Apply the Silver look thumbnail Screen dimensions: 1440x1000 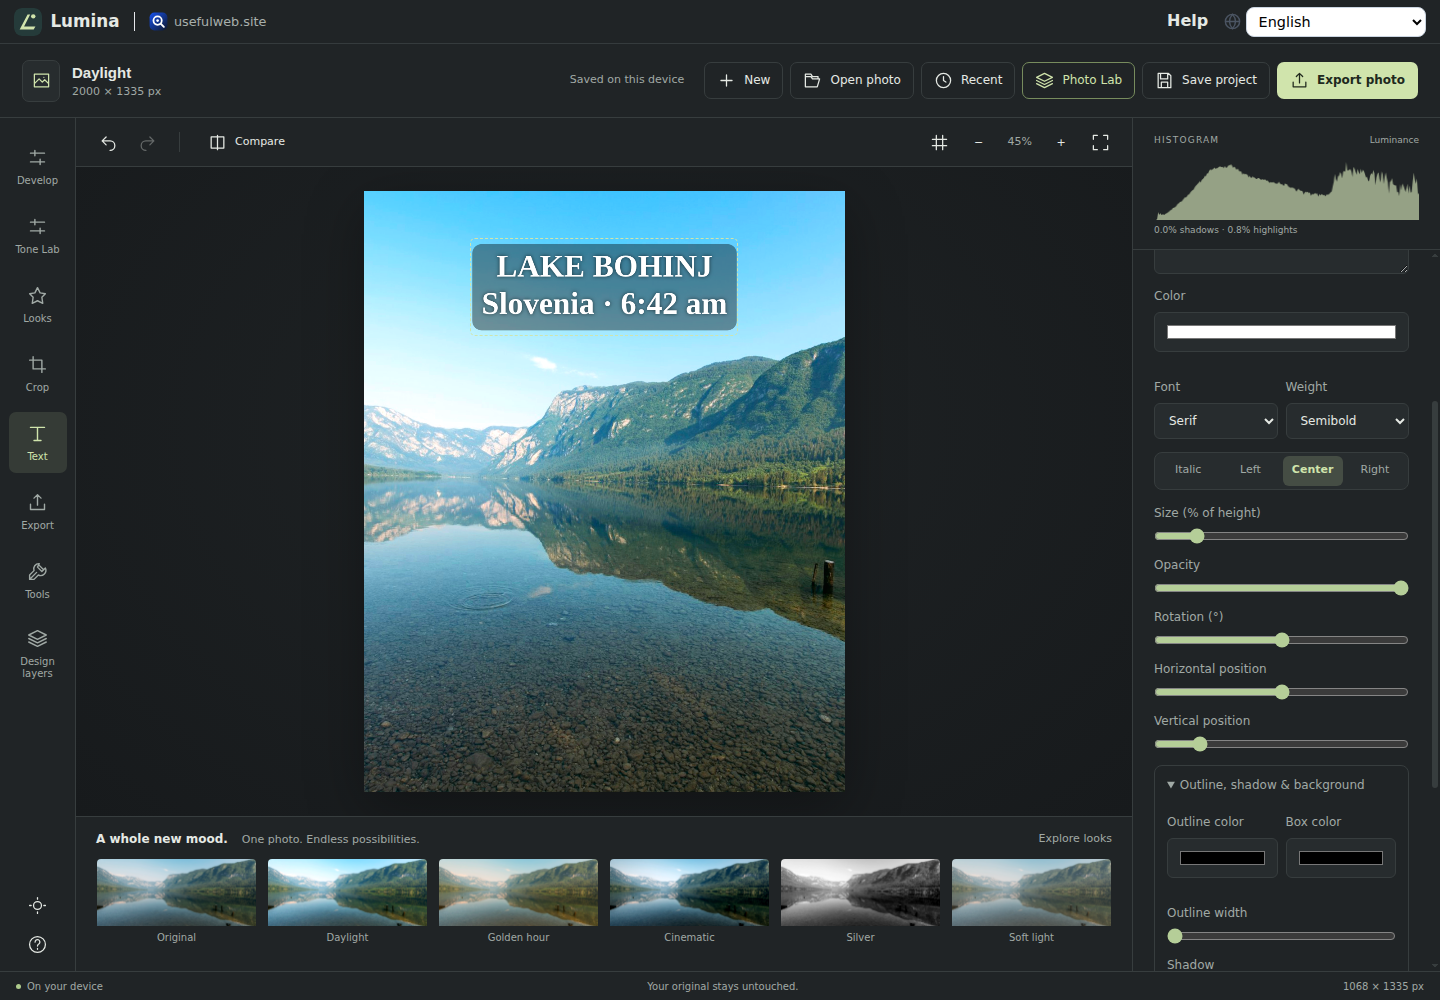click(860, 902)
